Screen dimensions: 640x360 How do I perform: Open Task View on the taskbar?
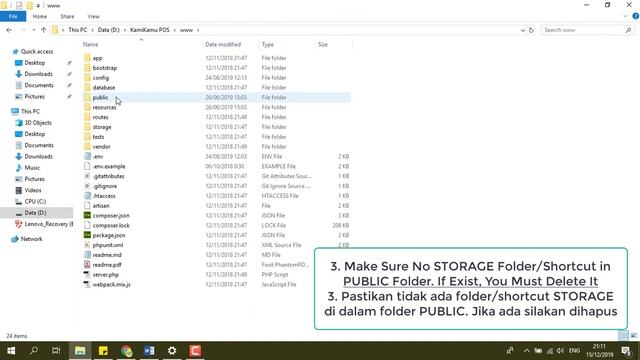point(56,351)
